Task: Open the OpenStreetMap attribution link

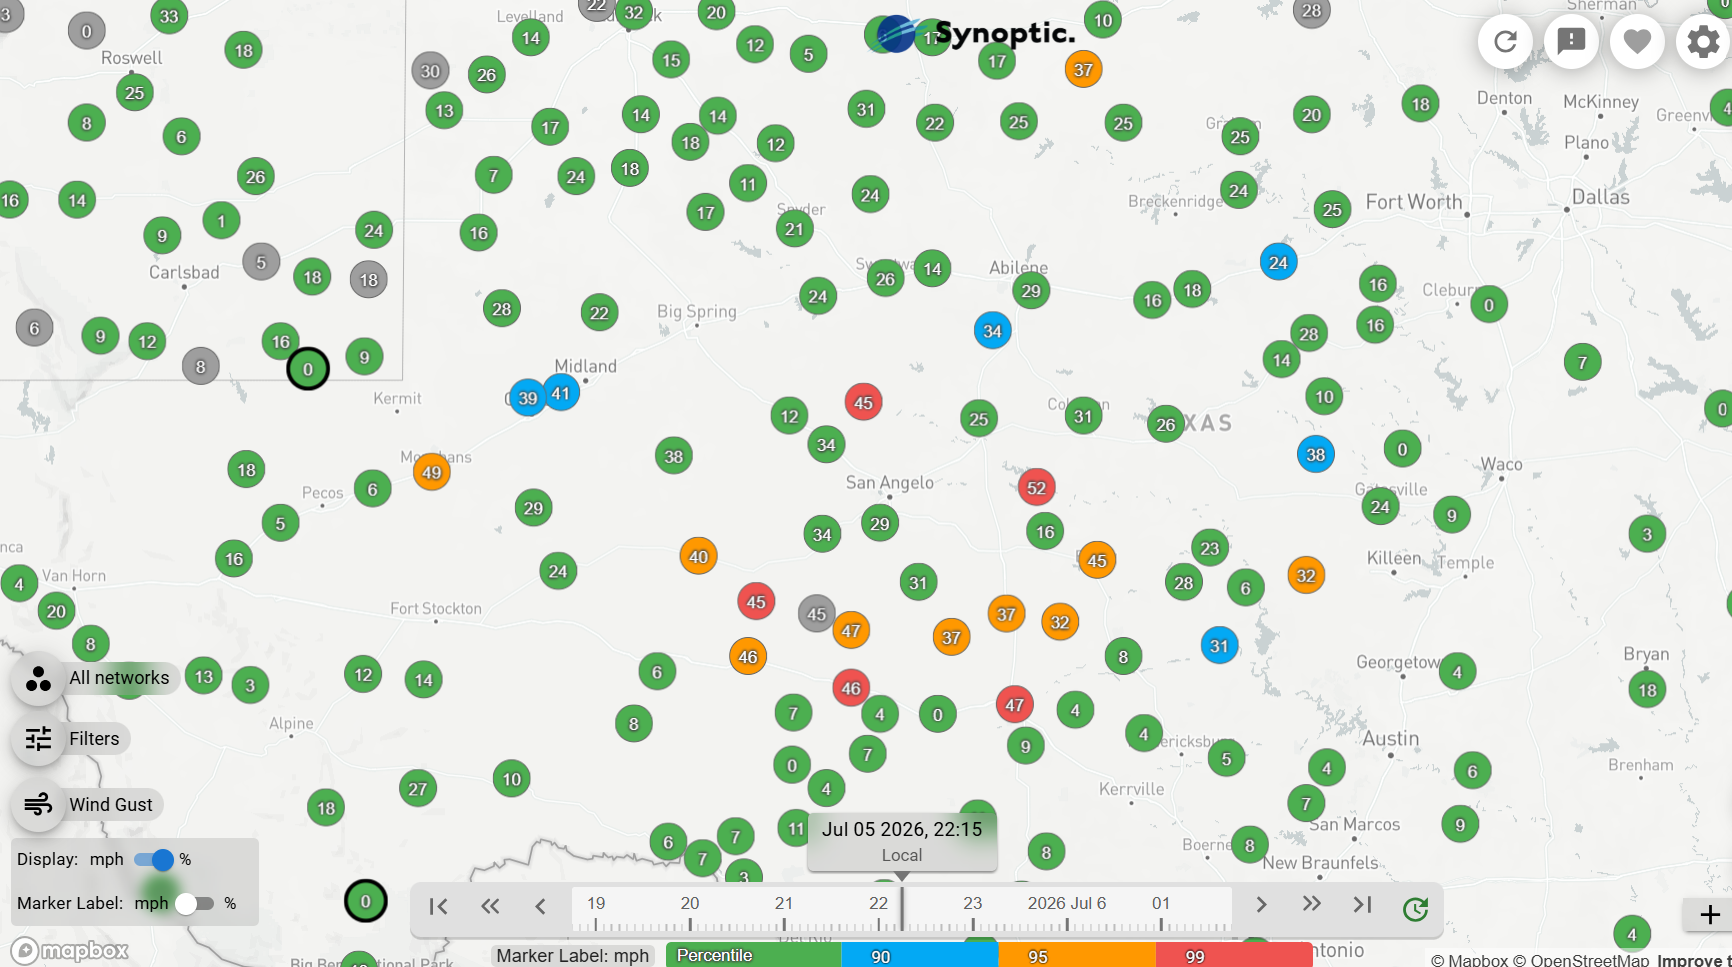Action: tap(1581, 960)
